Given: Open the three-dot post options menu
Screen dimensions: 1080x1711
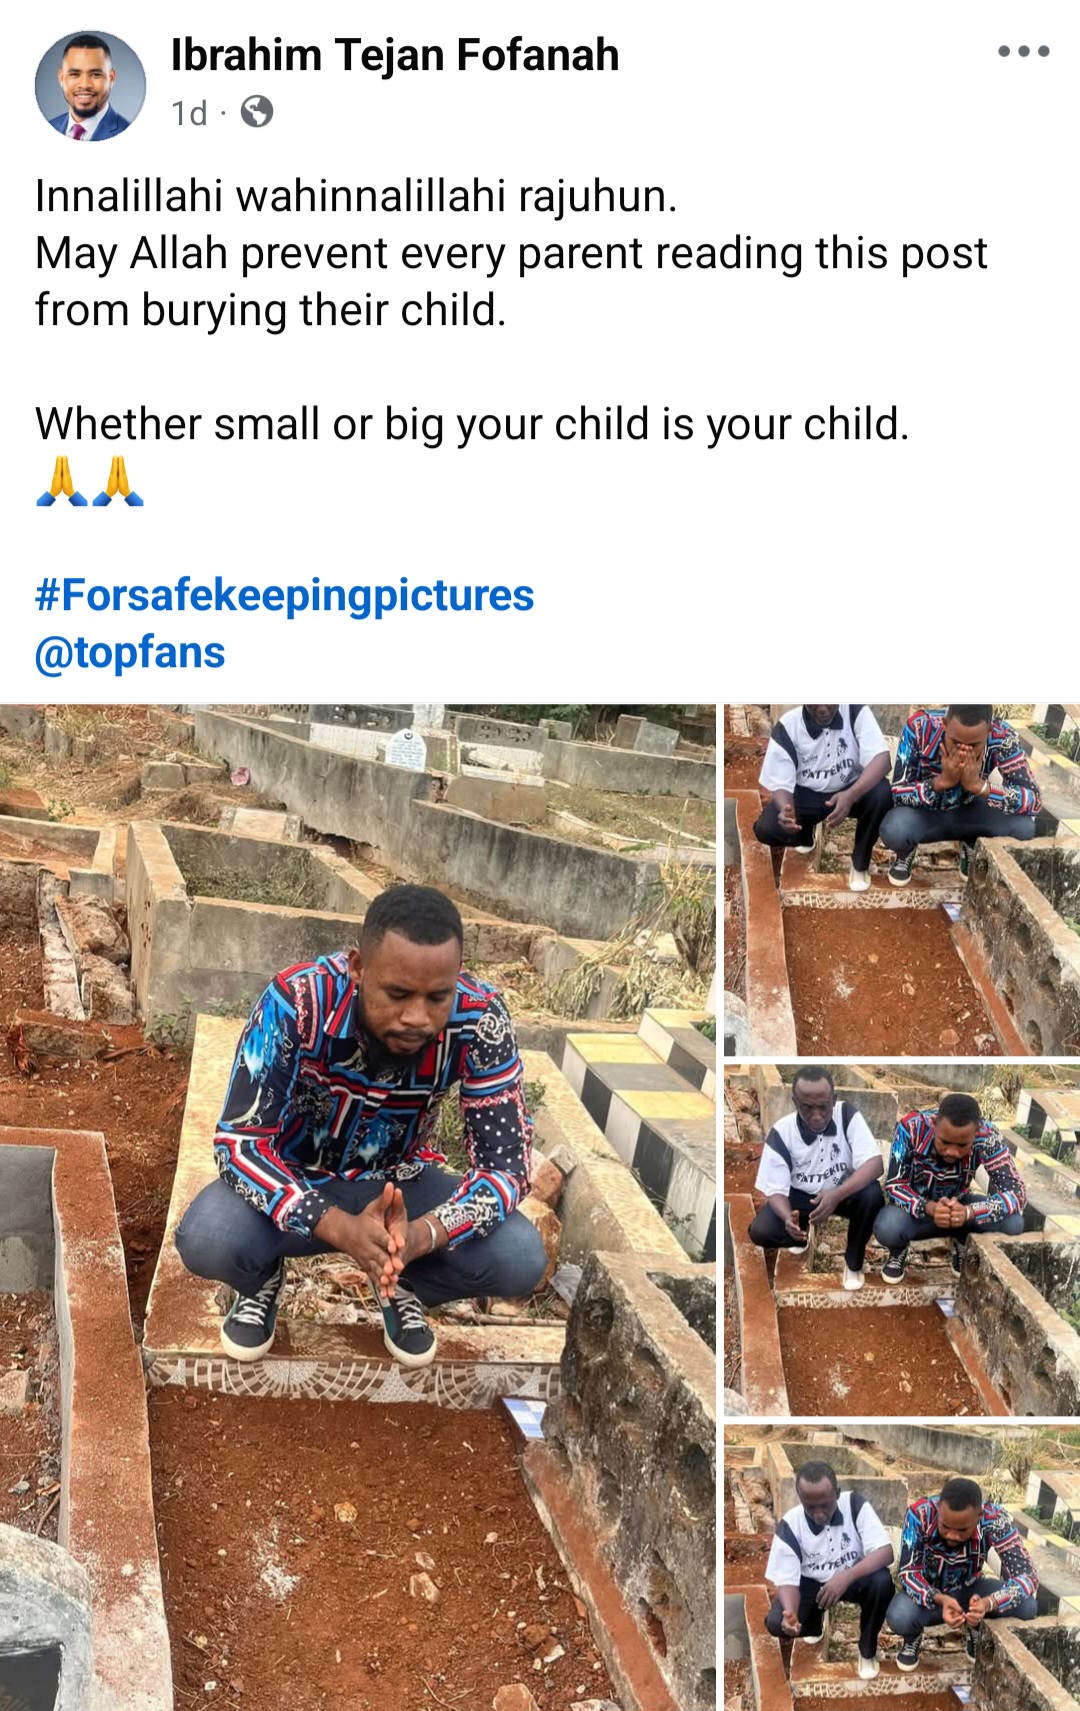Looking at the screenshot, I should tap(1023, 52).
